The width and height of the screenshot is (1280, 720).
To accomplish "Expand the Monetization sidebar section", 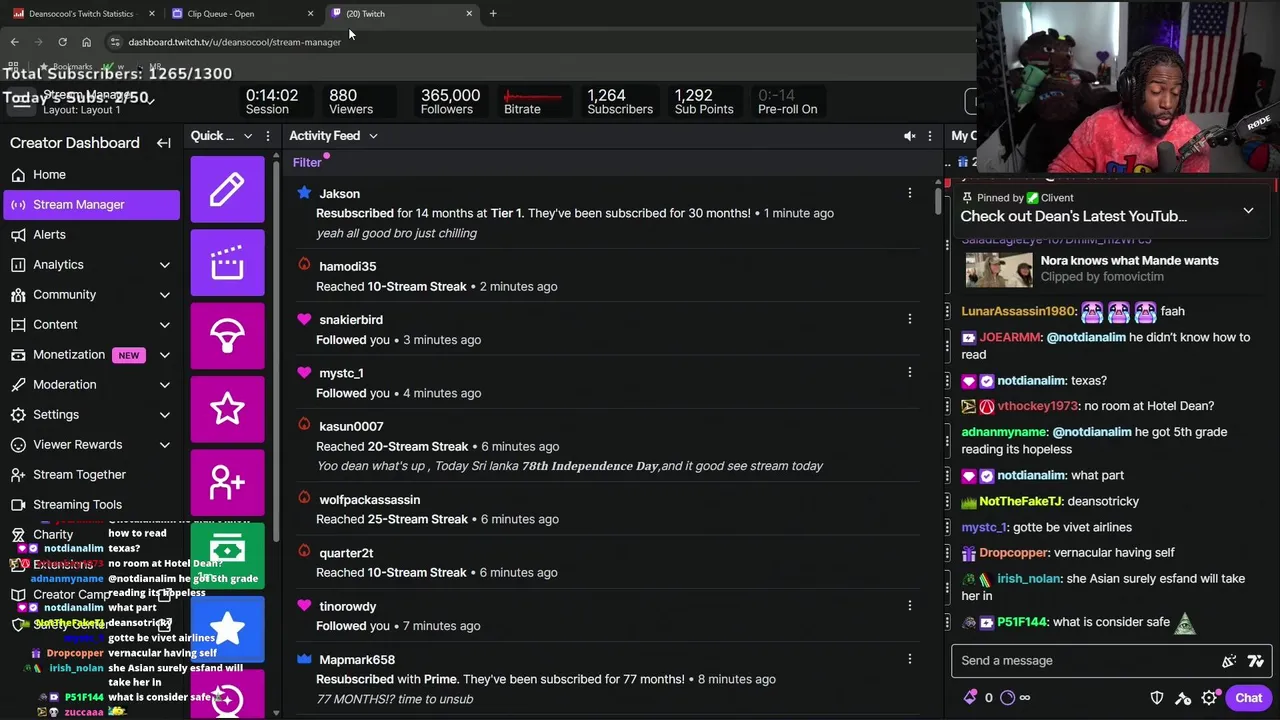I will [x=164, y=355].
